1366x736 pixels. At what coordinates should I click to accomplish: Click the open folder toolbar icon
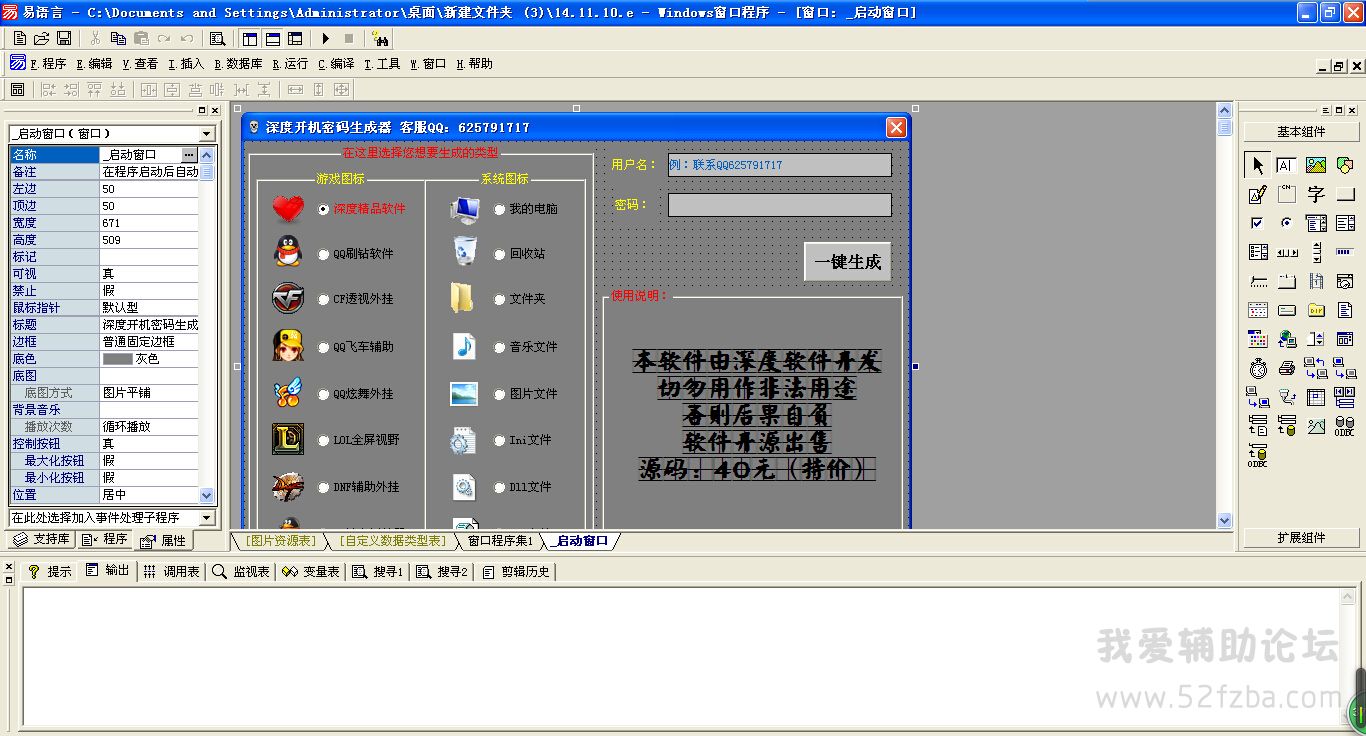(x=42, y=38)
